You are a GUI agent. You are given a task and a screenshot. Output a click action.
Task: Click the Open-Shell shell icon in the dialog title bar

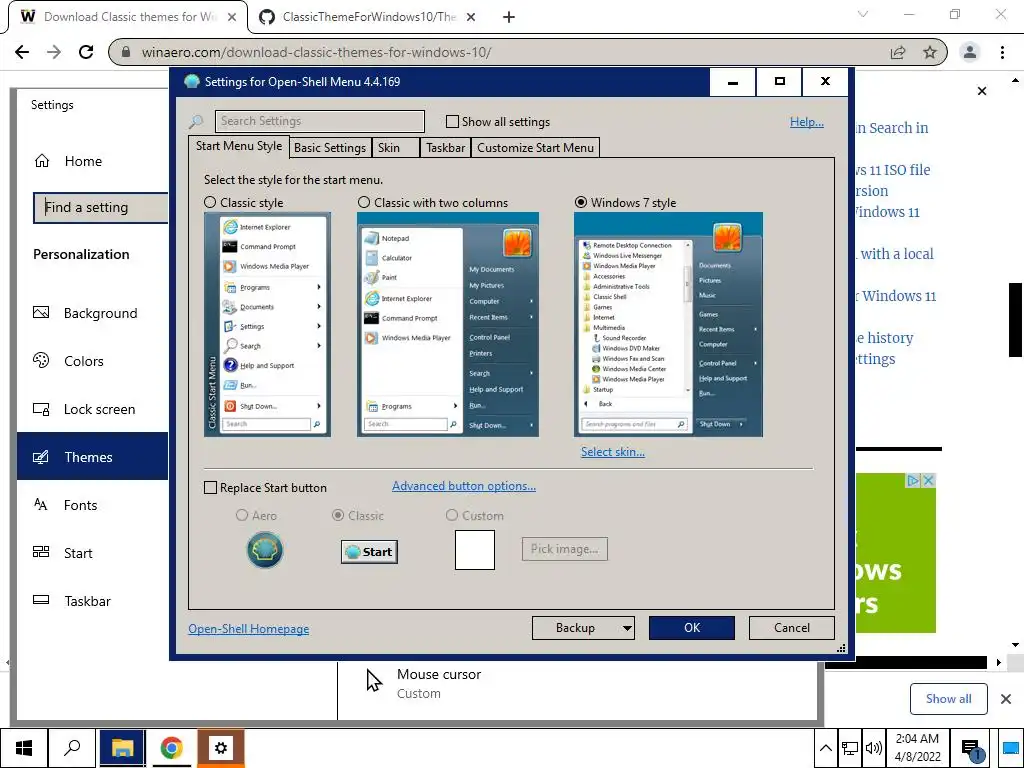pyautogui.click(x=191, y=82)
